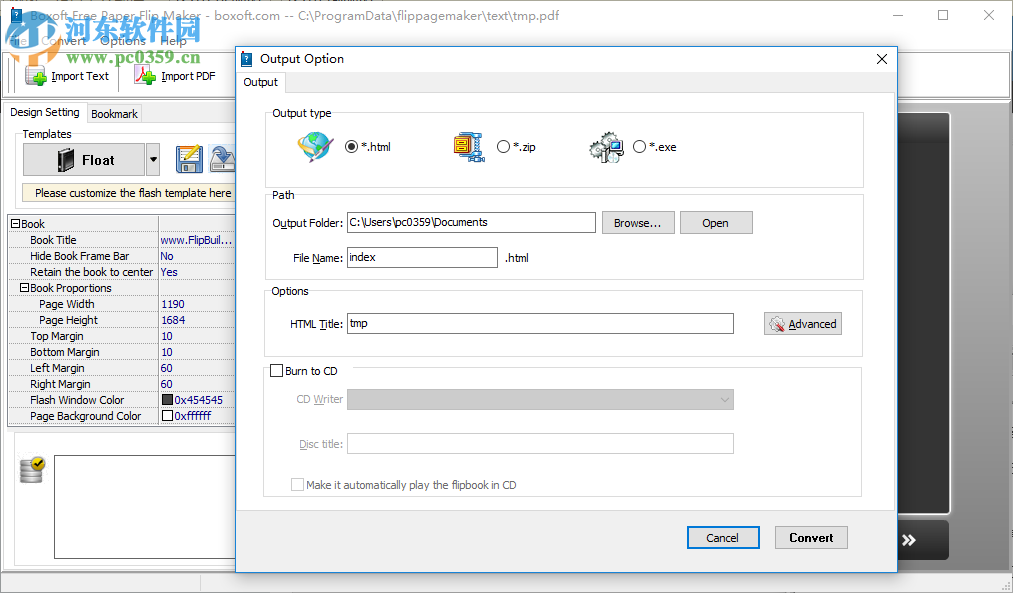1013x593 pixels.
Task: Click the Import Text toolbar icon
Action: tap(36, 76)
